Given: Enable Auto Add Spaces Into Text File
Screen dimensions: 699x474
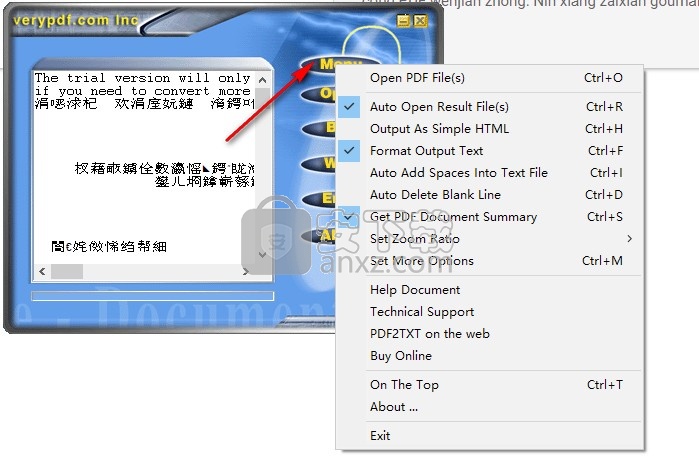Looking at the screenshot, I should point(489,173).
